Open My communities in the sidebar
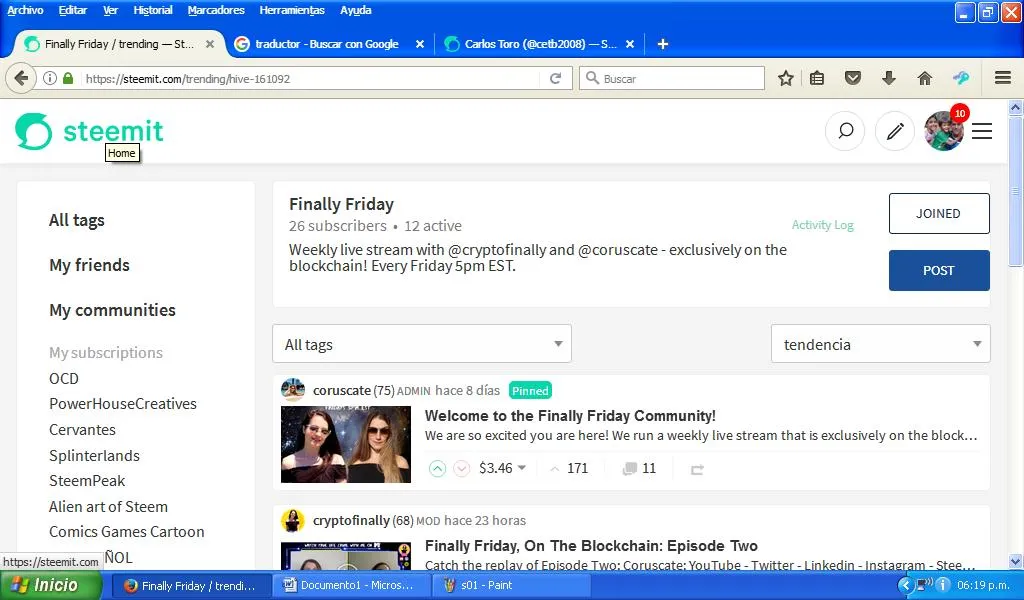1024x600 pixels. click(112, 310)
